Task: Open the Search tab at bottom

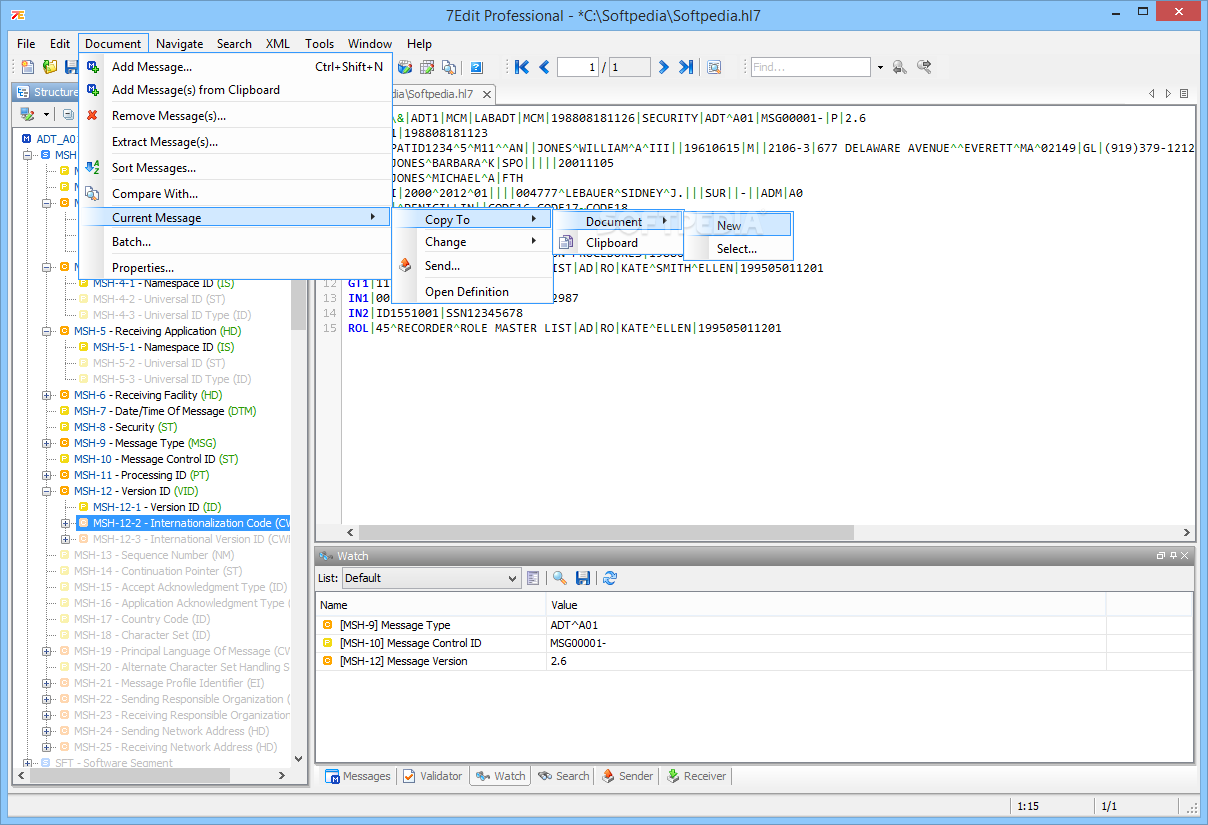Action: 563,776
